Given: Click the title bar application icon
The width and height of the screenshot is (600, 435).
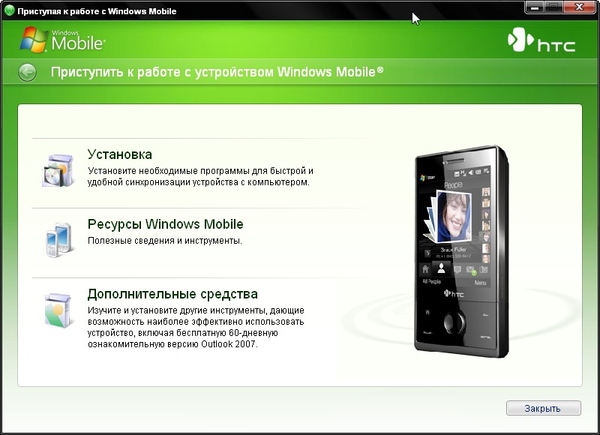Looking at the screenshot, I should [x=9, y=10].
